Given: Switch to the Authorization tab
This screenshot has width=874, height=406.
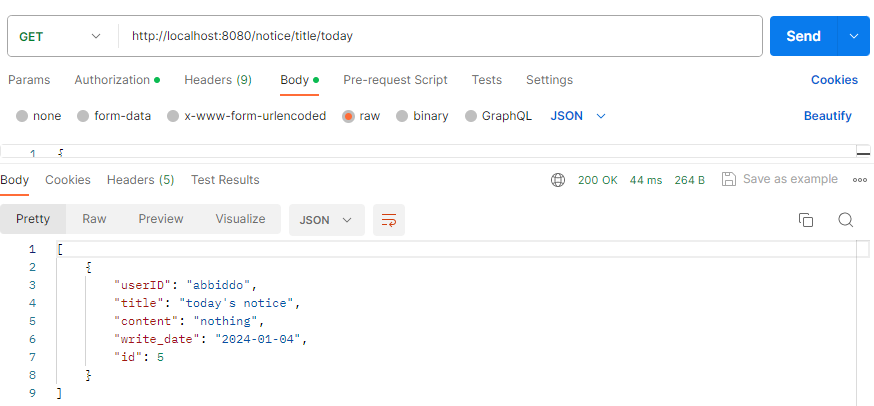Looking at the screenshot, I should (117, 80).
